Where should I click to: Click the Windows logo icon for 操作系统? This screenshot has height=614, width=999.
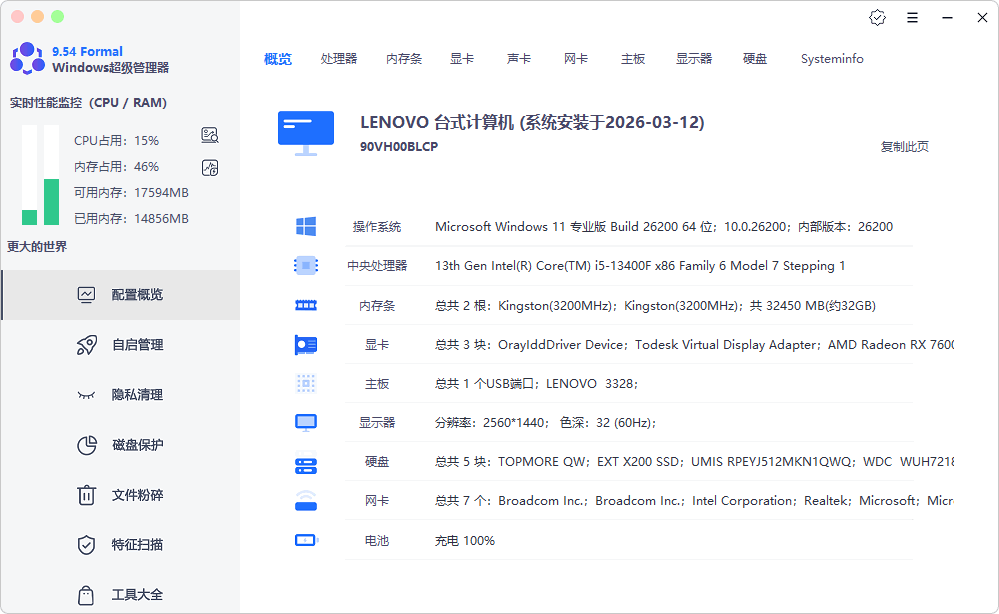pos(306,226)
